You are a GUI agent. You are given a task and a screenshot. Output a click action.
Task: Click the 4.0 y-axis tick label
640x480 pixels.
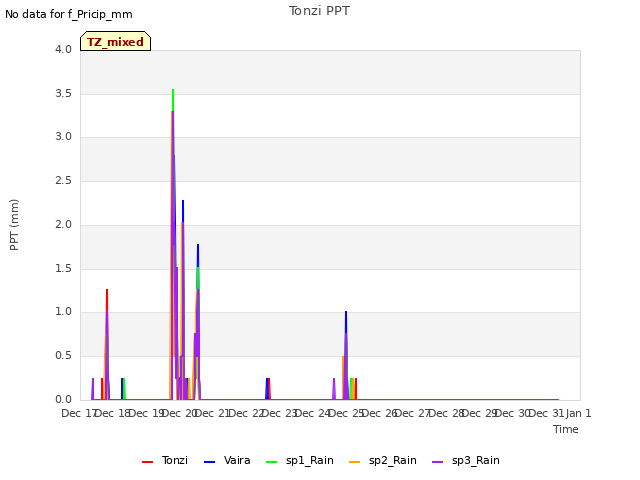pos(63,49)
